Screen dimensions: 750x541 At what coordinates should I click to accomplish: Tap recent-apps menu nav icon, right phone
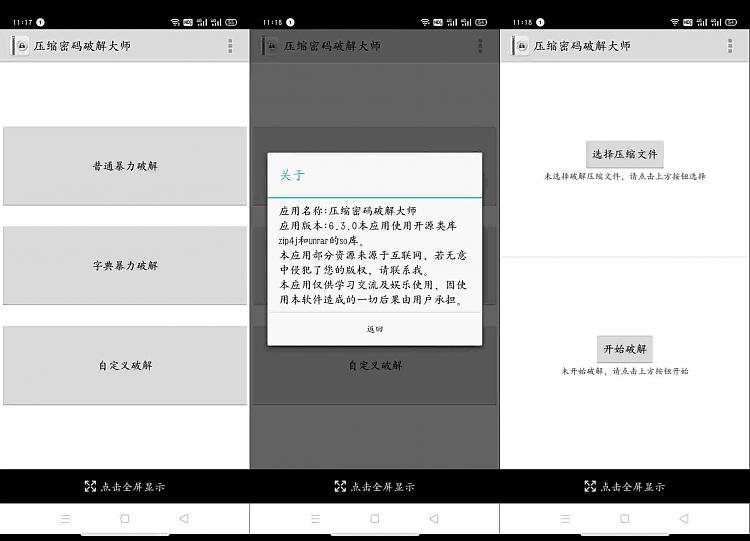(565, 519)
